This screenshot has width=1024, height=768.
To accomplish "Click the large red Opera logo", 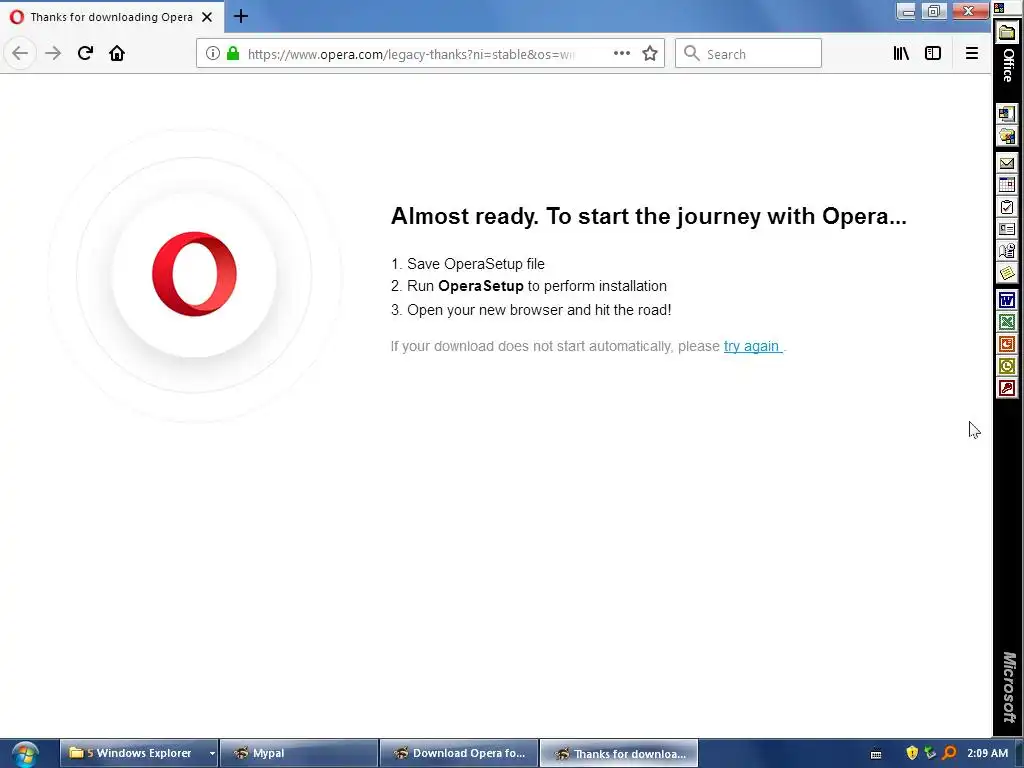I will pyautogui.click(x=194, y=274).
